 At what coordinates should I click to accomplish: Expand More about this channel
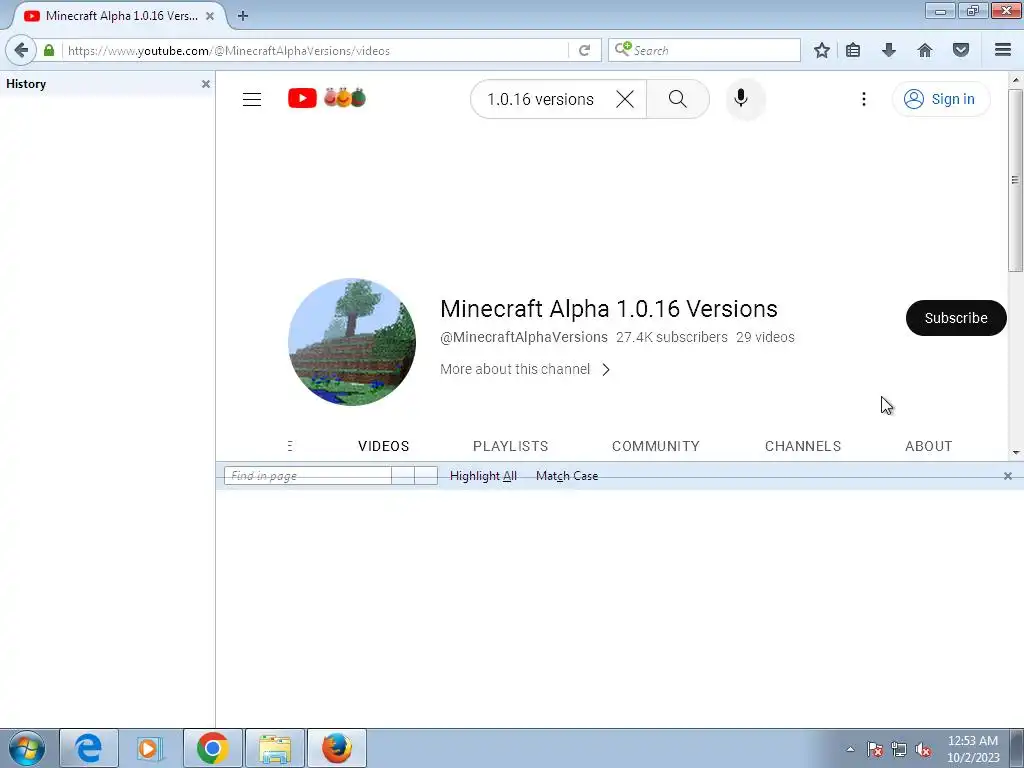tap(525, 370)
